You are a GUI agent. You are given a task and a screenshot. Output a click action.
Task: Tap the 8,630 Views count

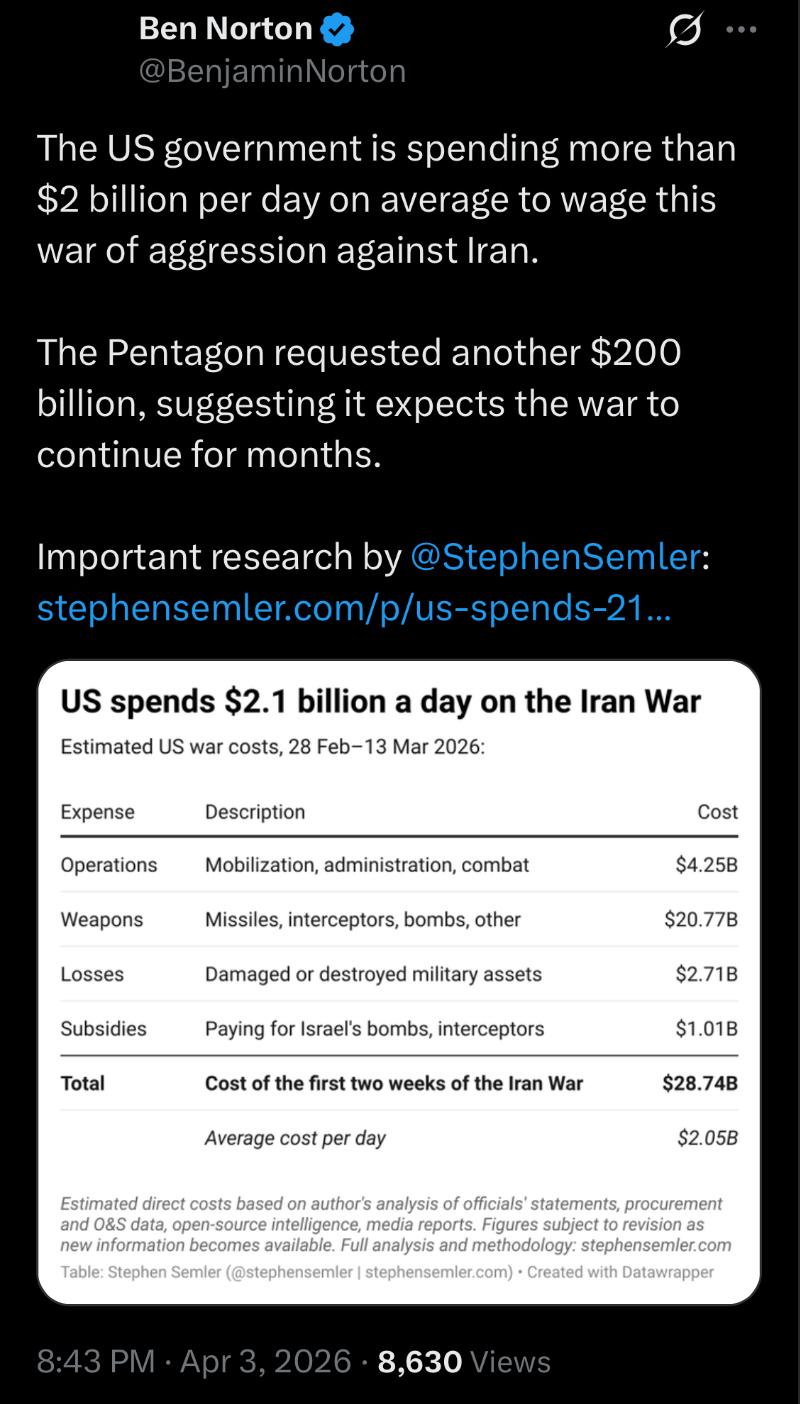tap(464, 1361)
